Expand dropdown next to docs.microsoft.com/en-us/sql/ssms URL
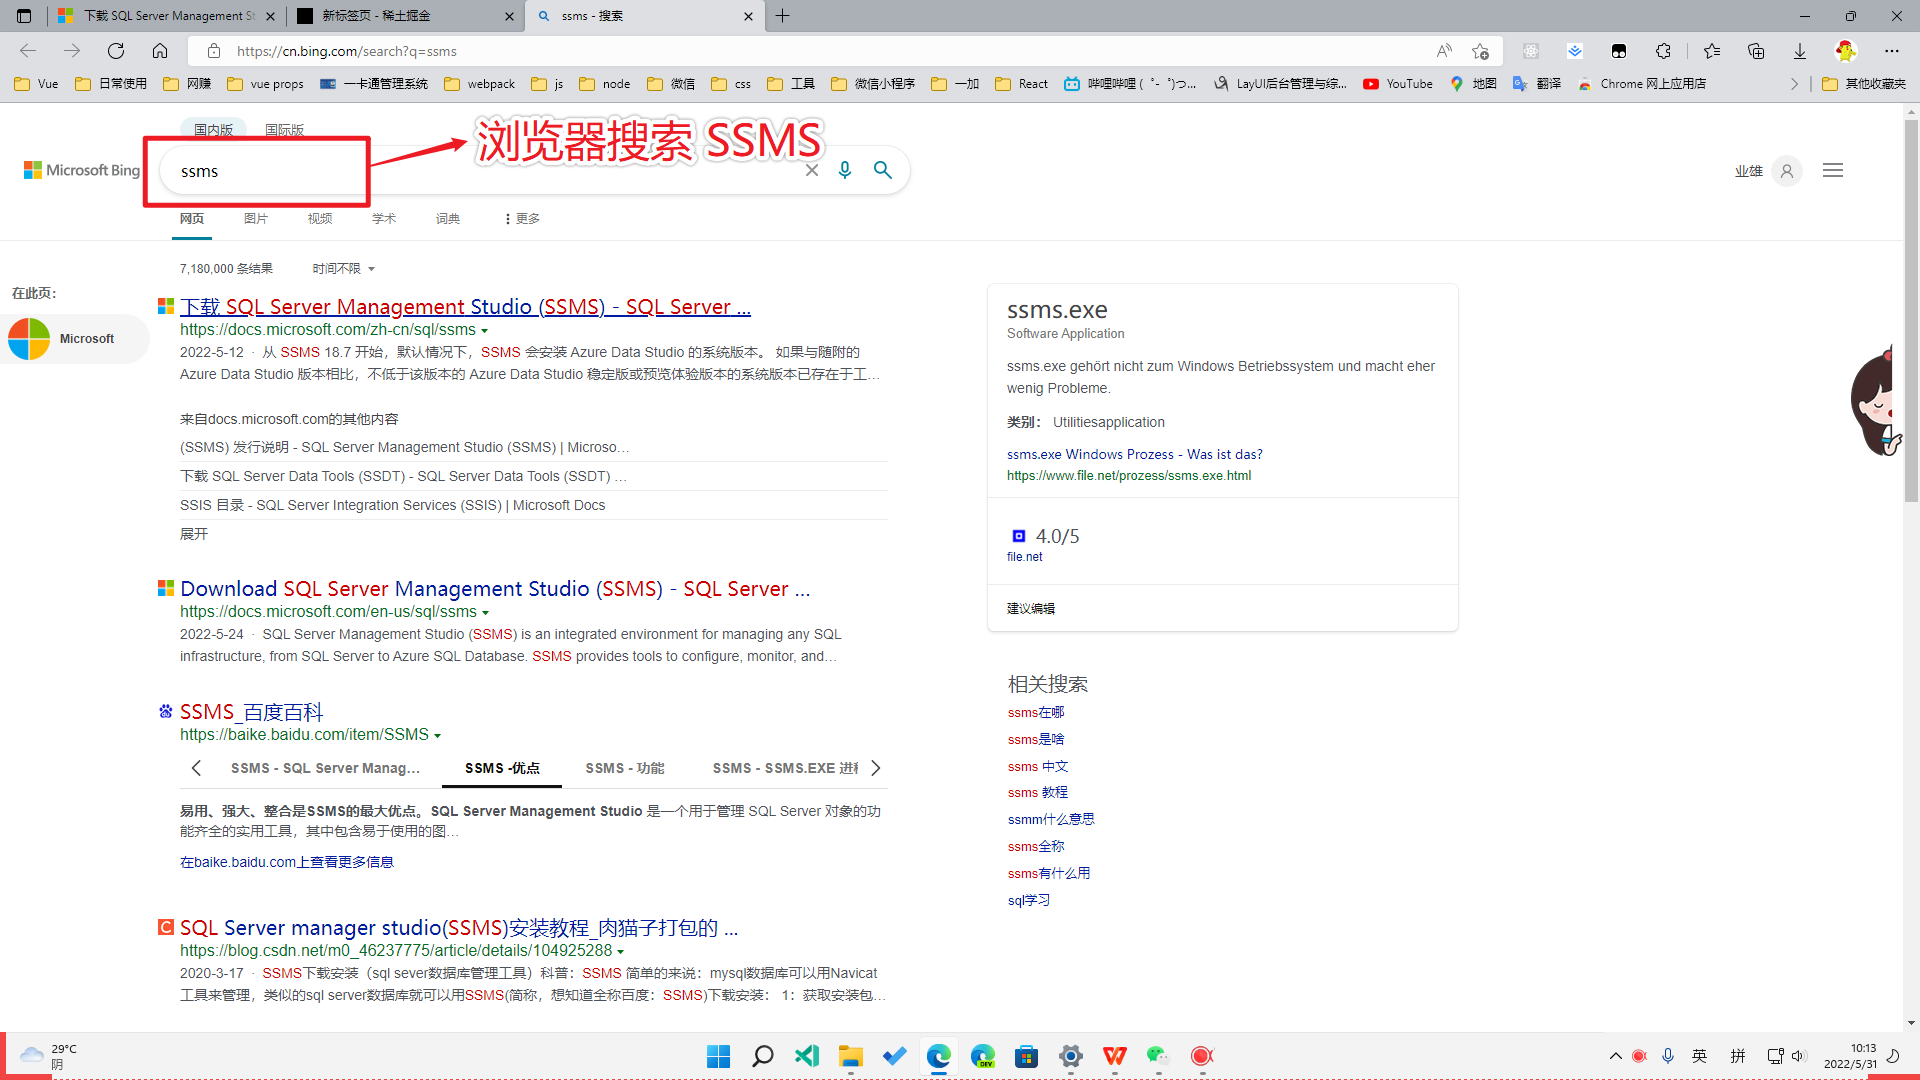Viewport: 1920px width, 1080px height. (x=486, y=613)
